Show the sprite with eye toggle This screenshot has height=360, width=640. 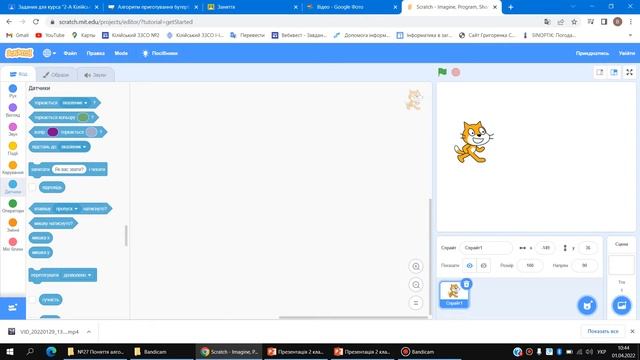point(469,265)
